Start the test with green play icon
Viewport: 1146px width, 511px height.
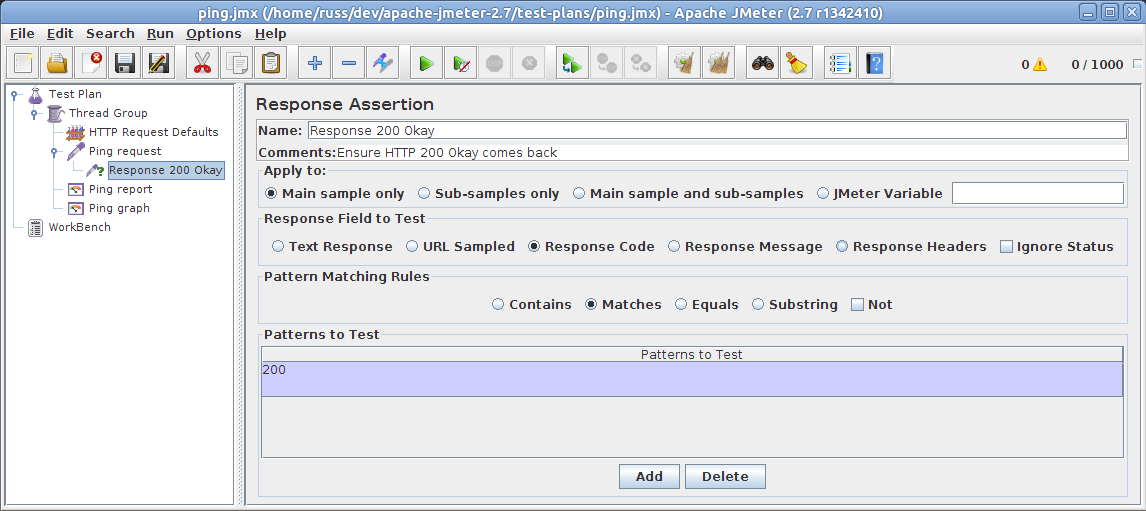(x=426, y=64)
